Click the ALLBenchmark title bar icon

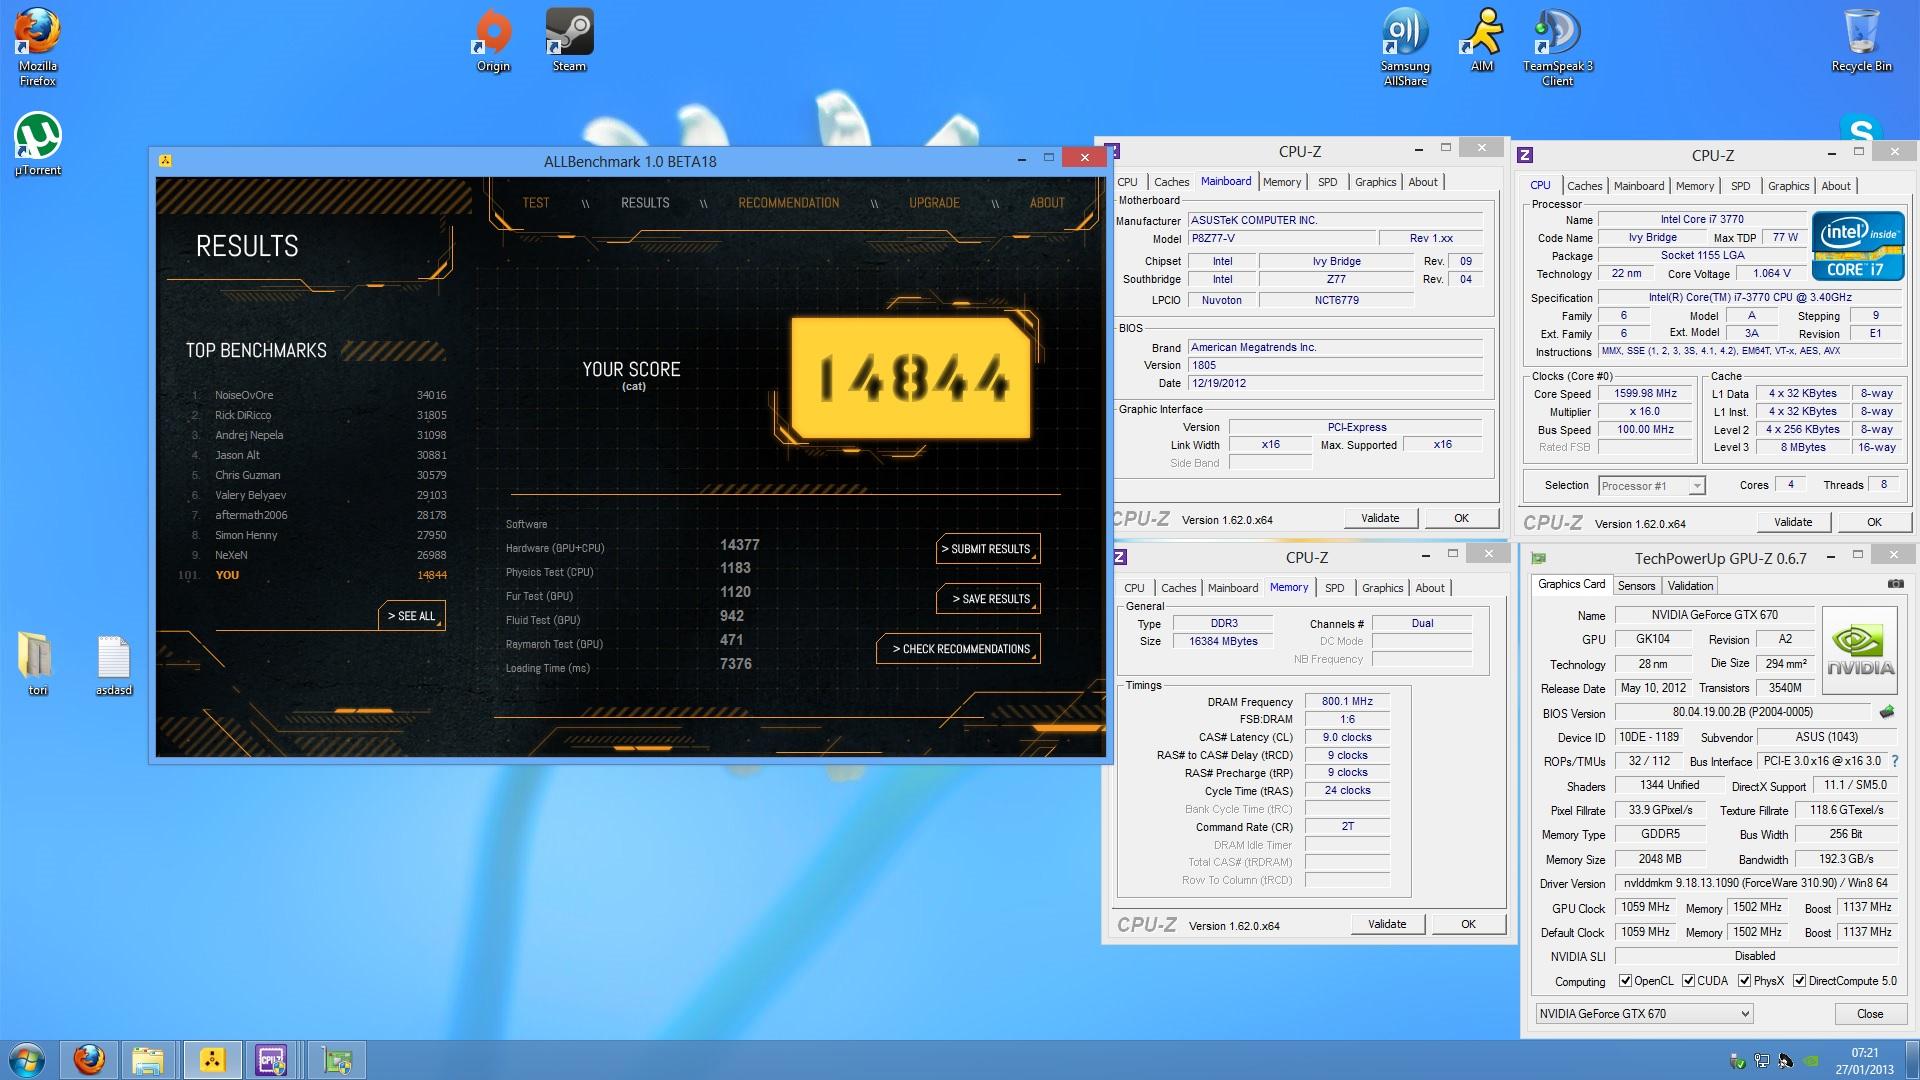point(166,161)
